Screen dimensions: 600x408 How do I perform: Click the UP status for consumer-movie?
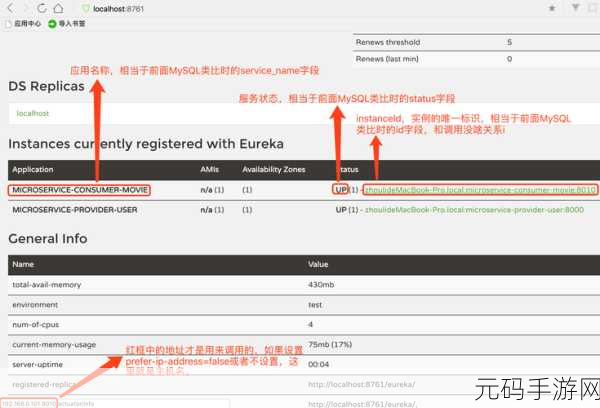[341, 189]
